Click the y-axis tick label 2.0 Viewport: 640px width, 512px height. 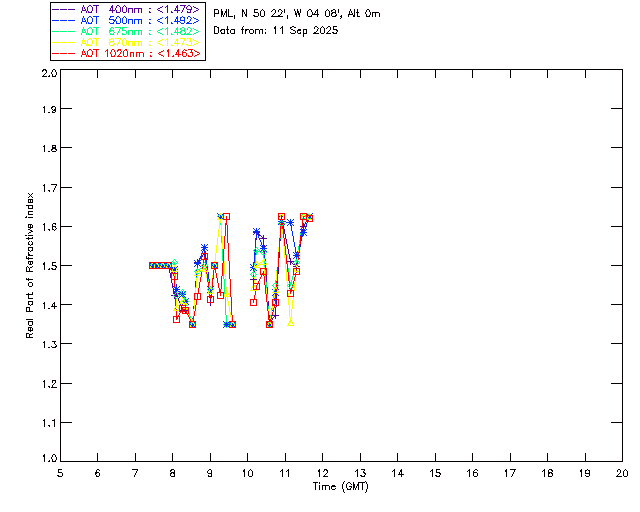48,74
